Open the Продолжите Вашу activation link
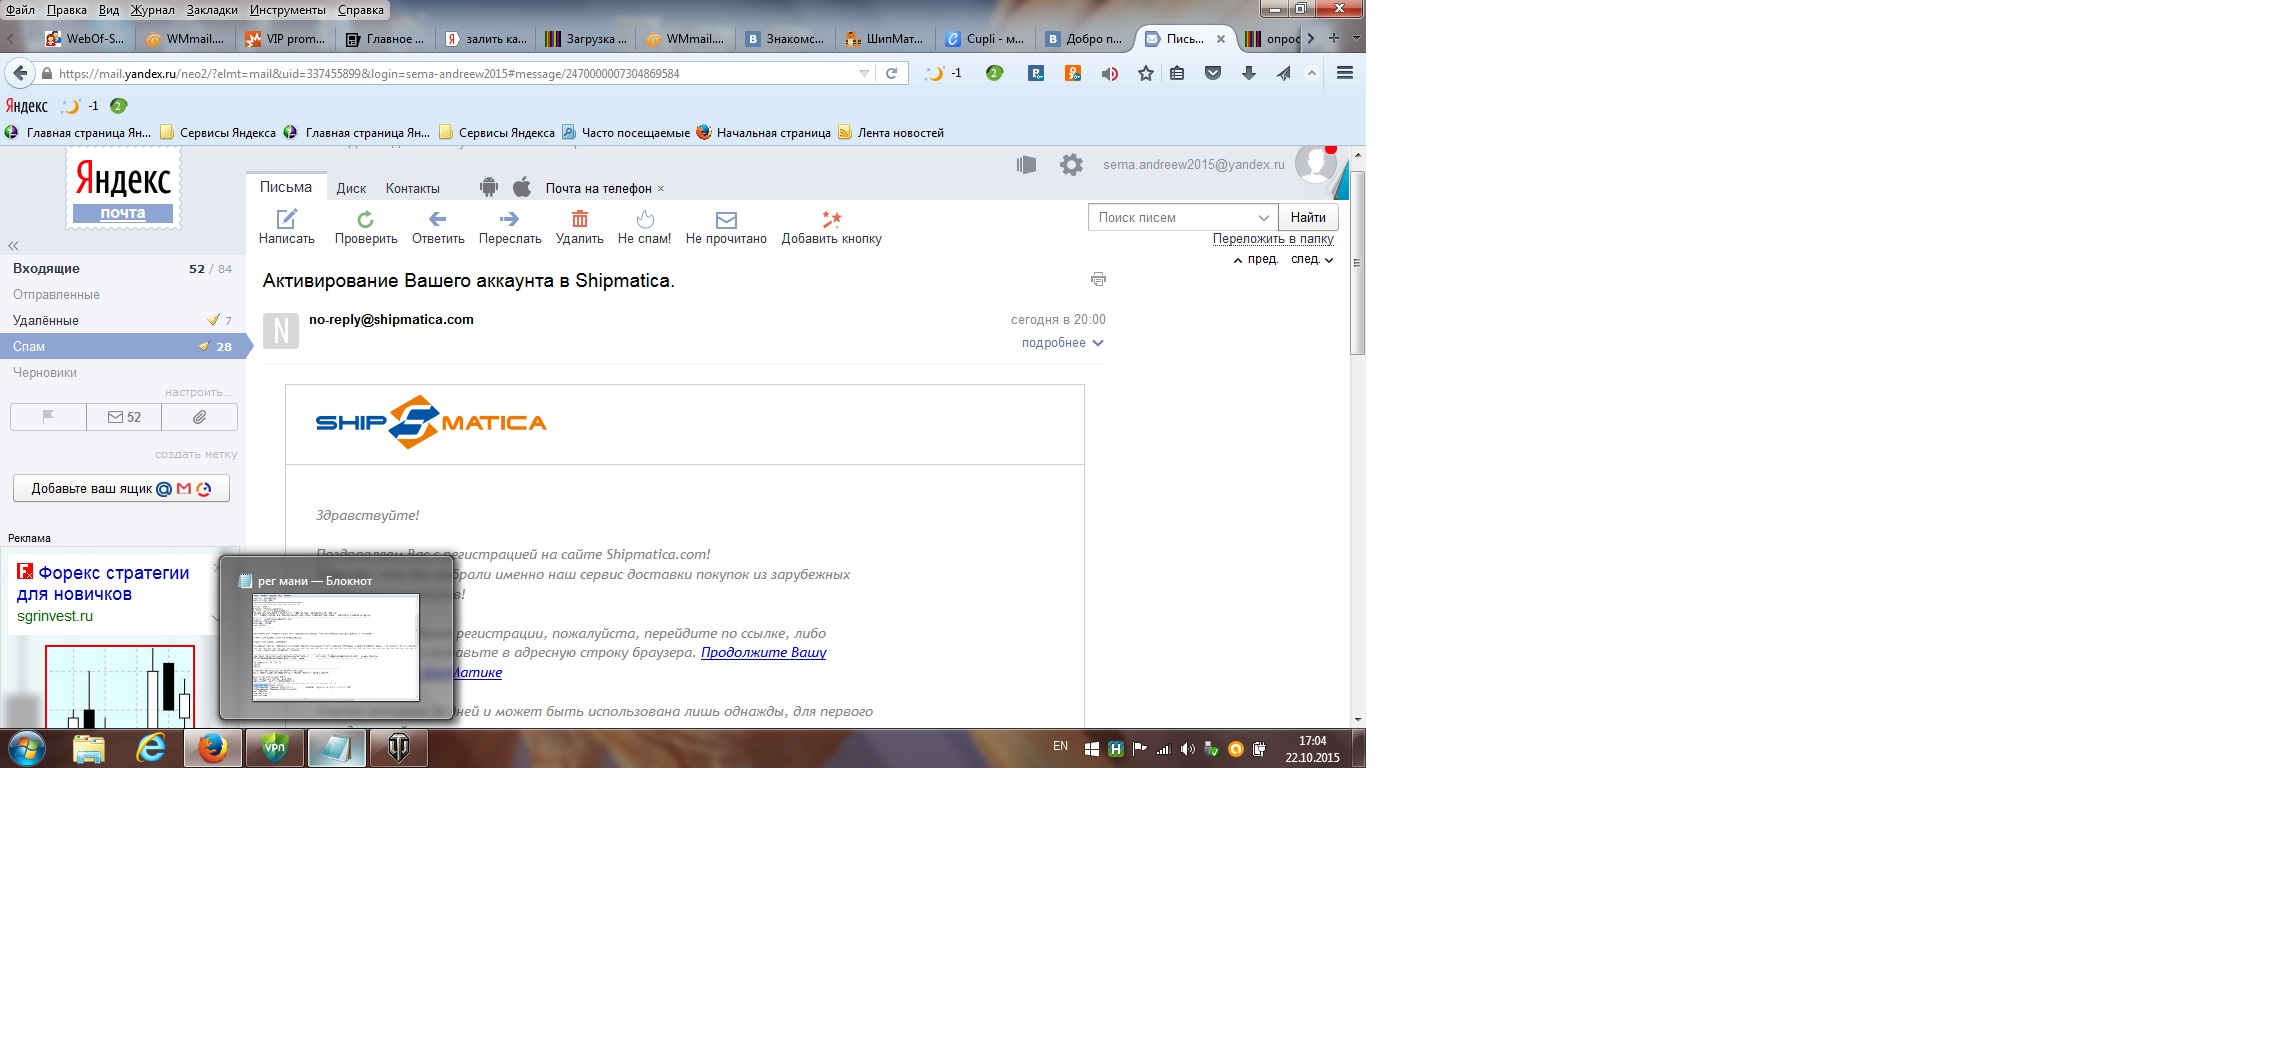The width and height of the screenshot is (2282, 1054). [764, 652]
